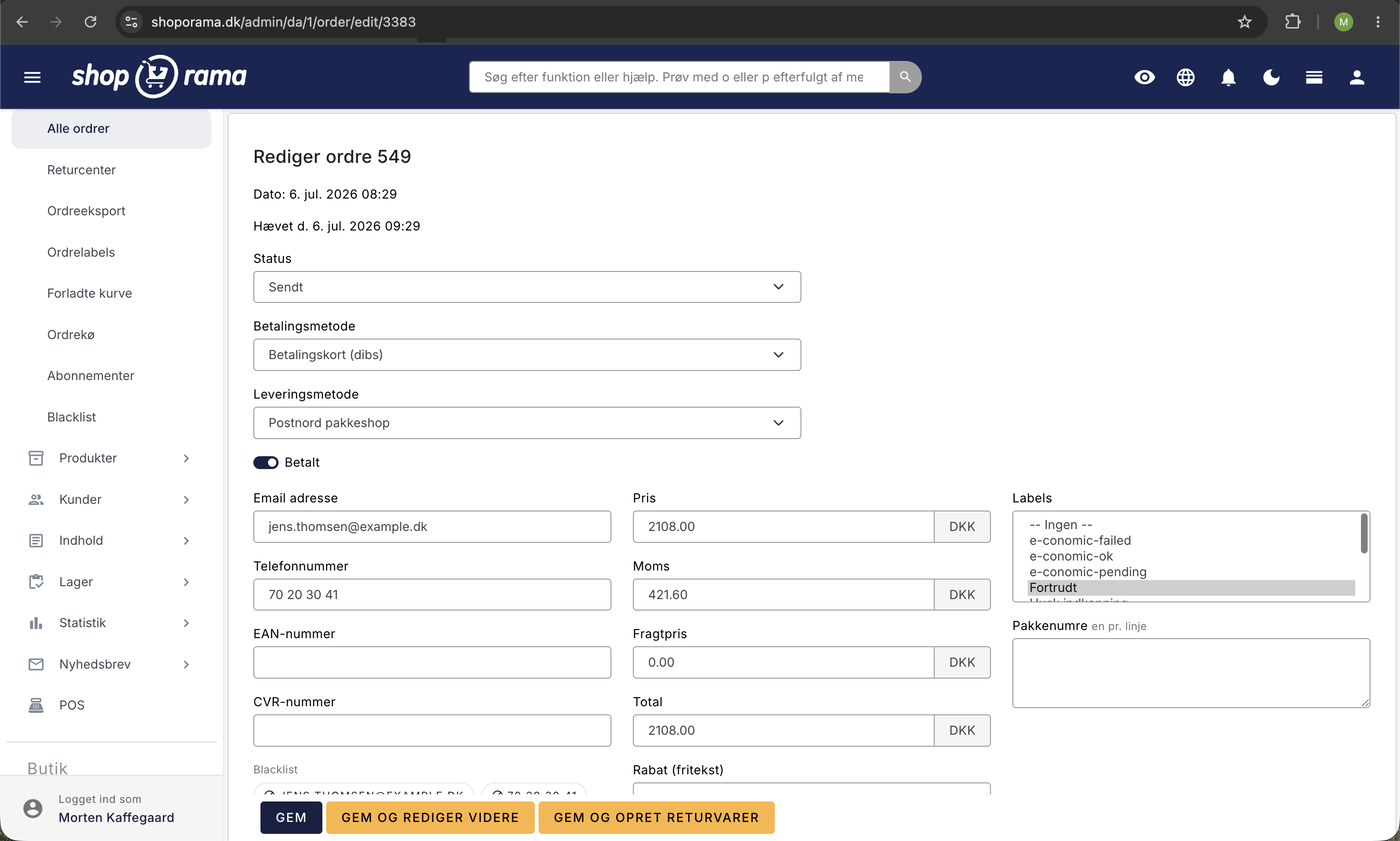Click the Pakkenumre text area
1400x841 pixels.
(1191, 673)
